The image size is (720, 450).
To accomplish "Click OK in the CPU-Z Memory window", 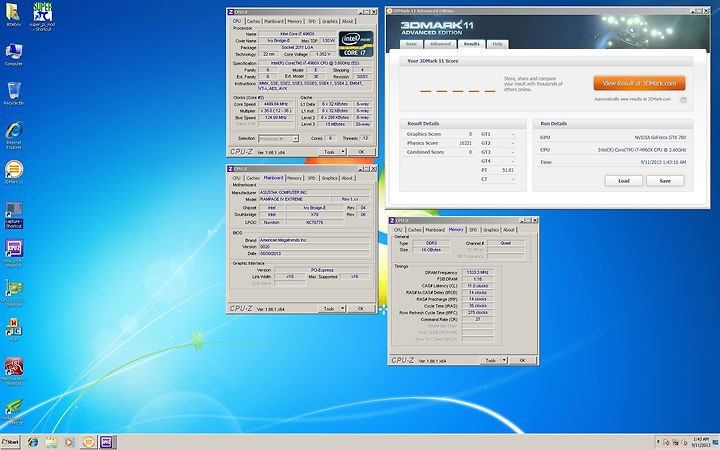I will pyautogui.click(x=522, y=360).
